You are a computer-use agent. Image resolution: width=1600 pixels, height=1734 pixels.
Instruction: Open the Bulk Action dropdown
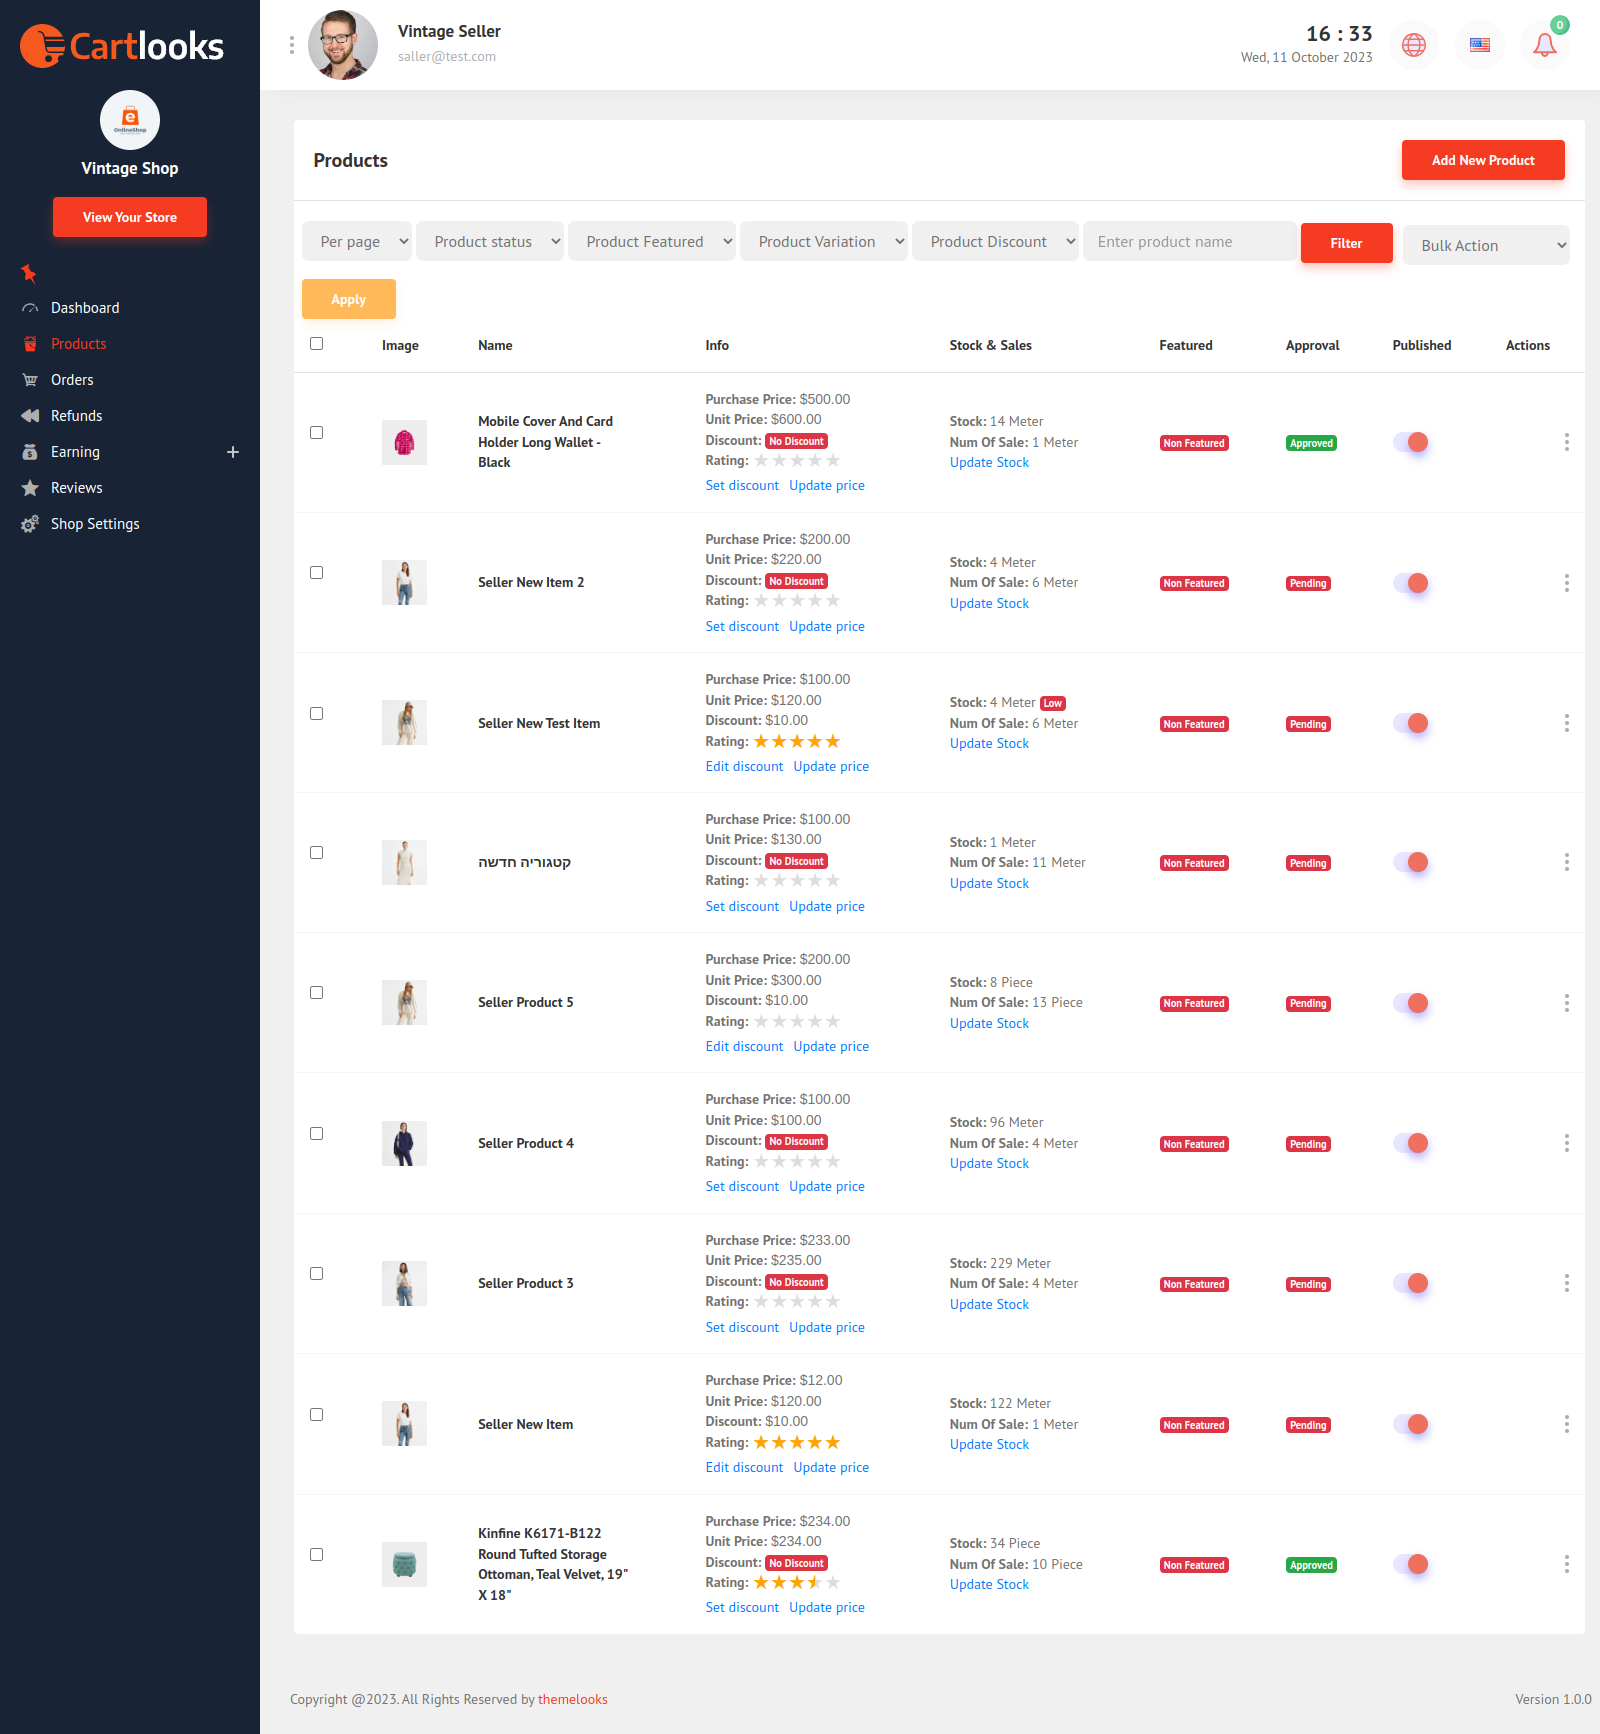1485,244
